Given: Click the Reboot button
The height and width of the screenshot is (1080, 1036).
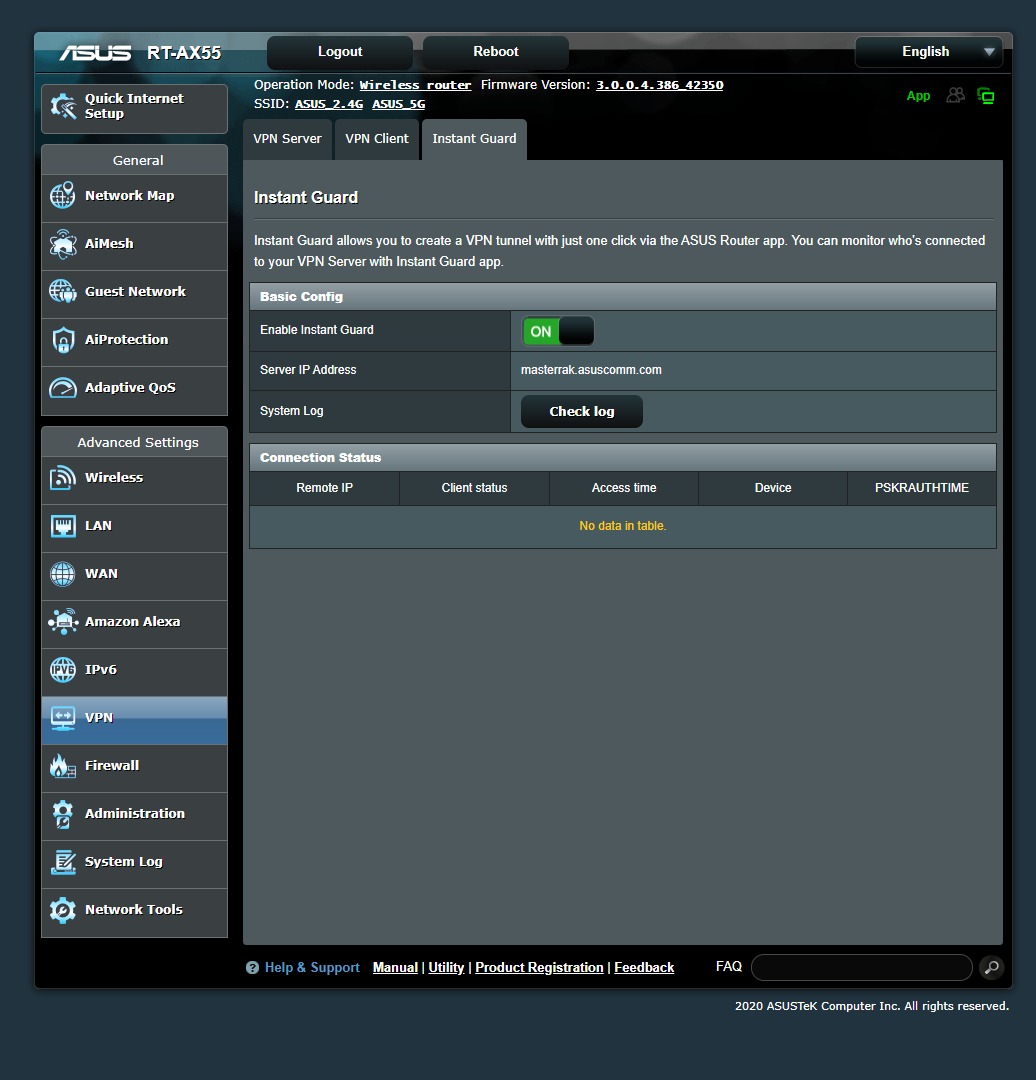Looking at the screenshot, I should pyautogui.click(x=496, y=52).
